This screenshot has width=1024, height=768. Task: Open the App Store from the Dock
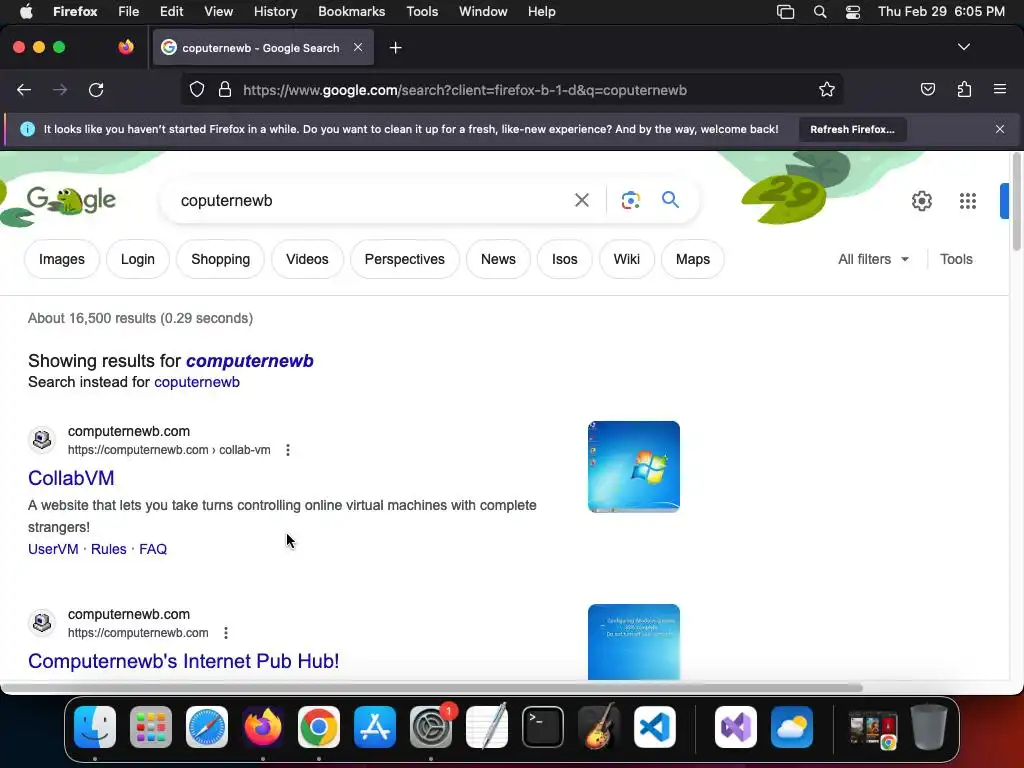(x=375, y=727)
